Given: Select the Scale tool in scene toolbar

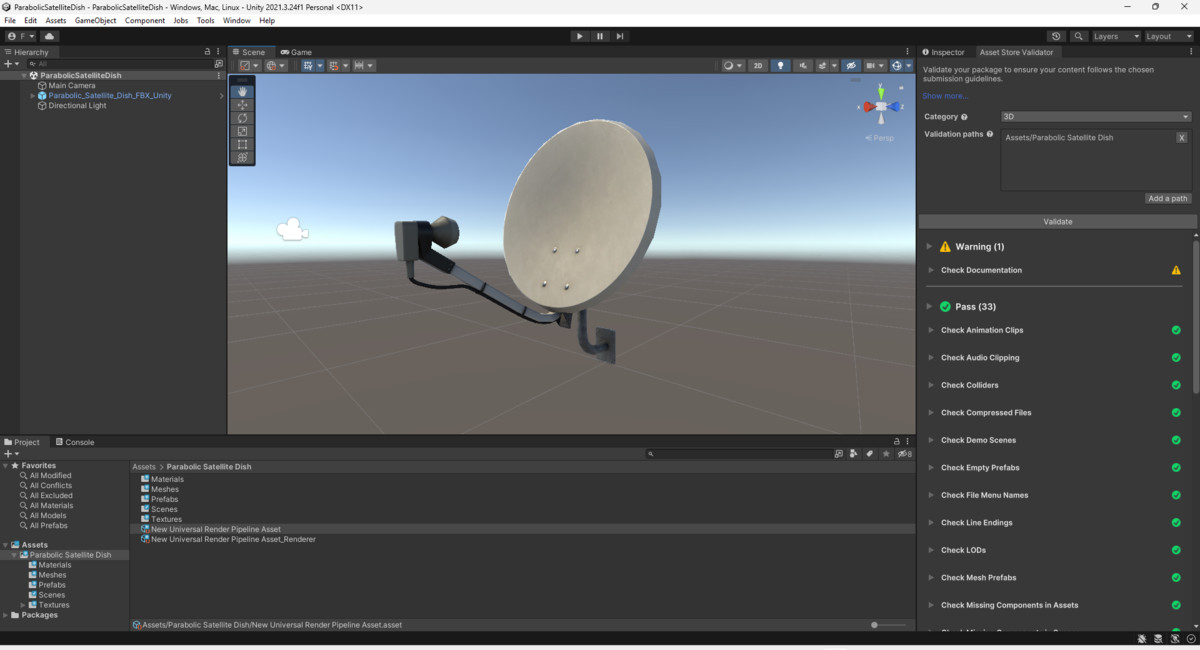Looking at the screenshot, I should 242,131.
